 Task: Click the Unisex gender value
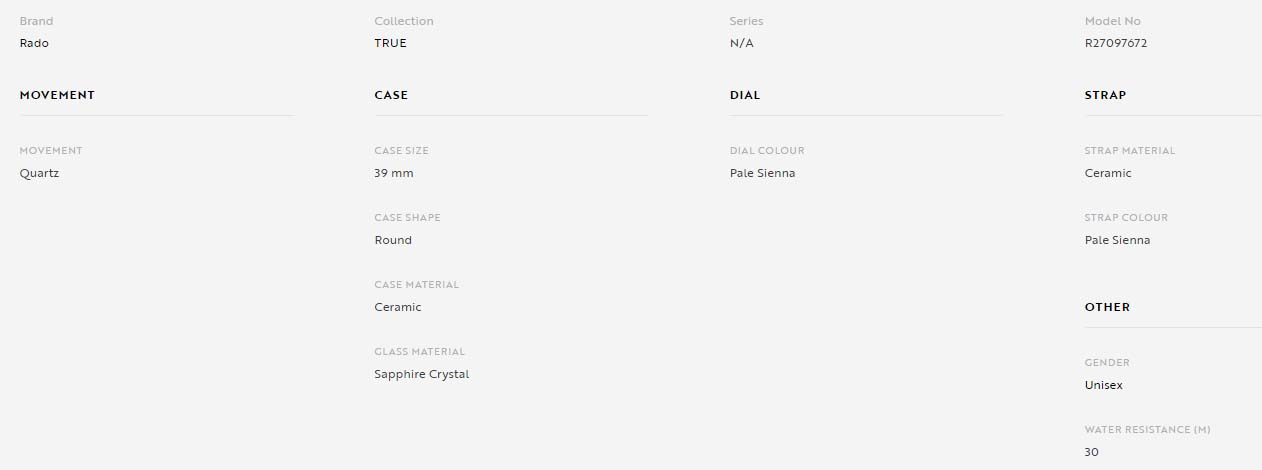(1104, 385)
